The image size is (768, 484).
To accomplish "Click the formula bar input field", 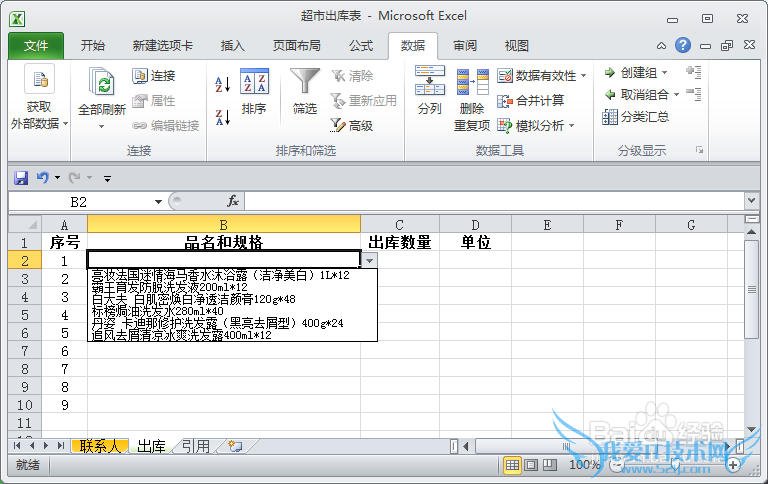I will pos(494,201).
